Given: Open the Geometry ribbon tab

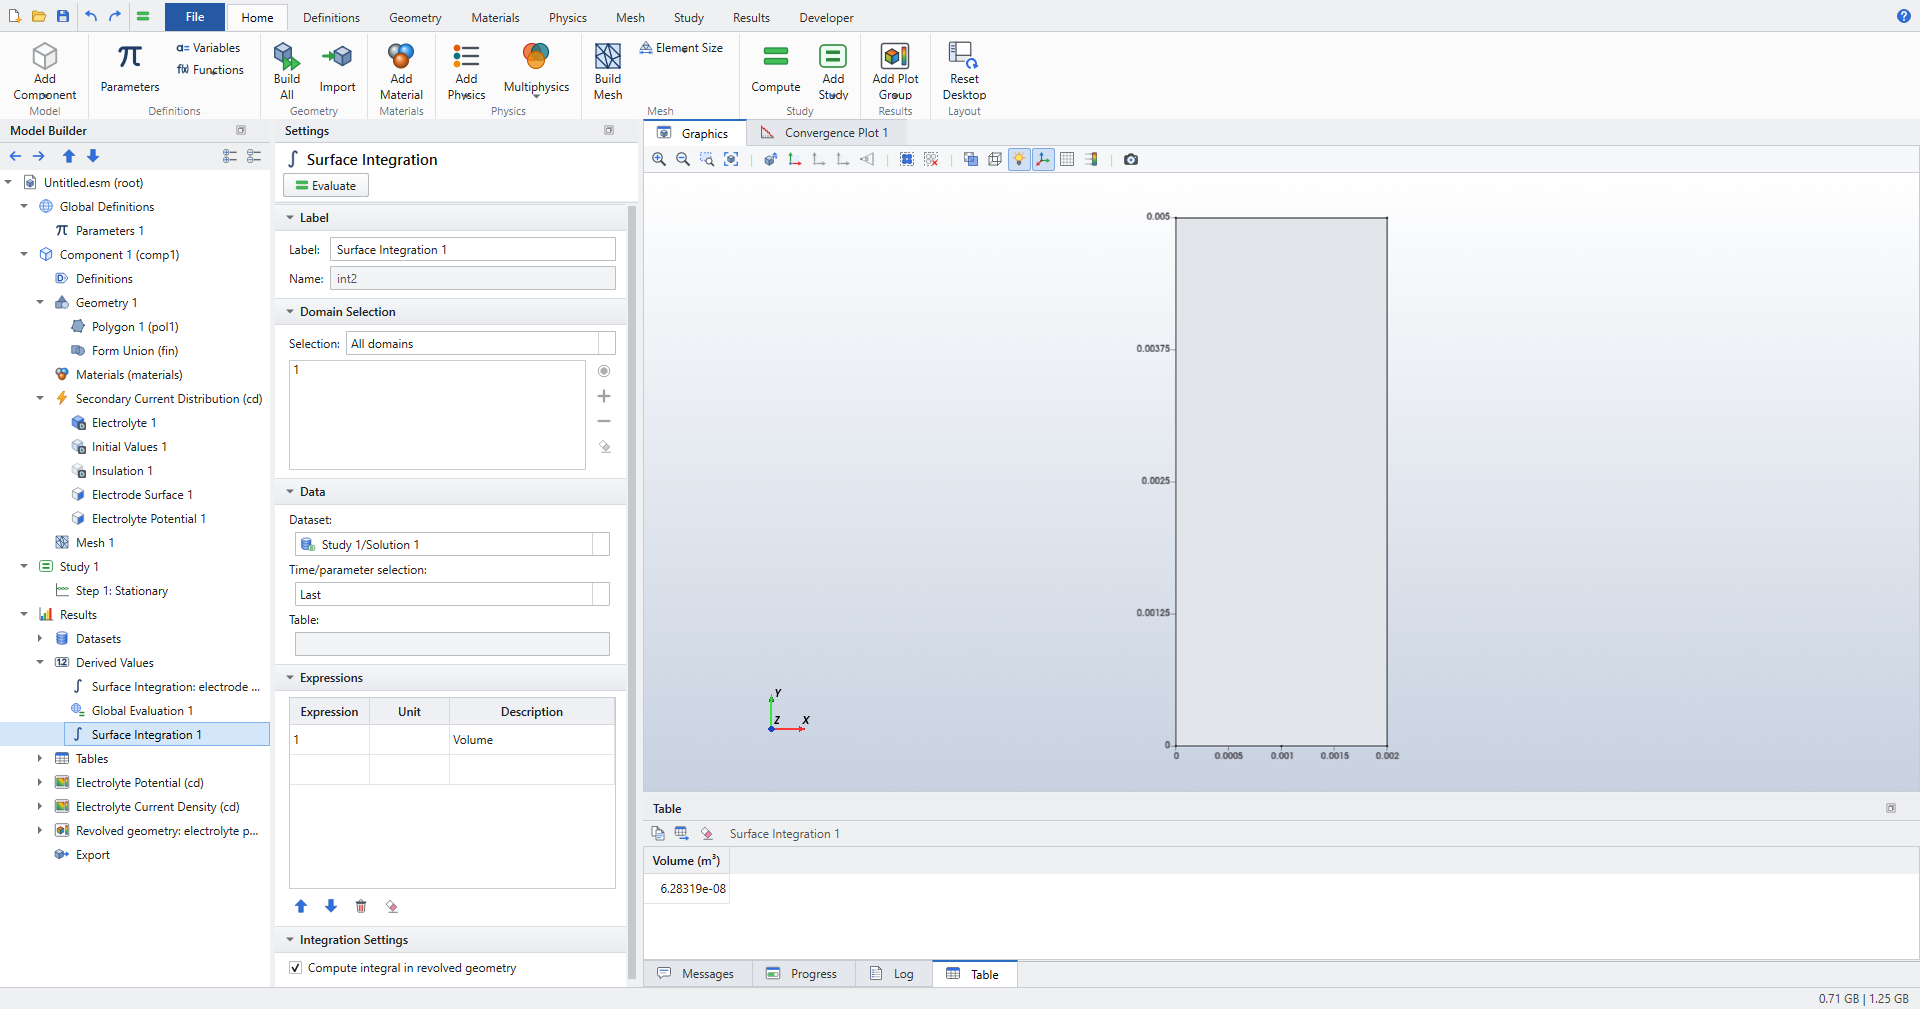Looking at the screenshot, I should tap(415, 17).
